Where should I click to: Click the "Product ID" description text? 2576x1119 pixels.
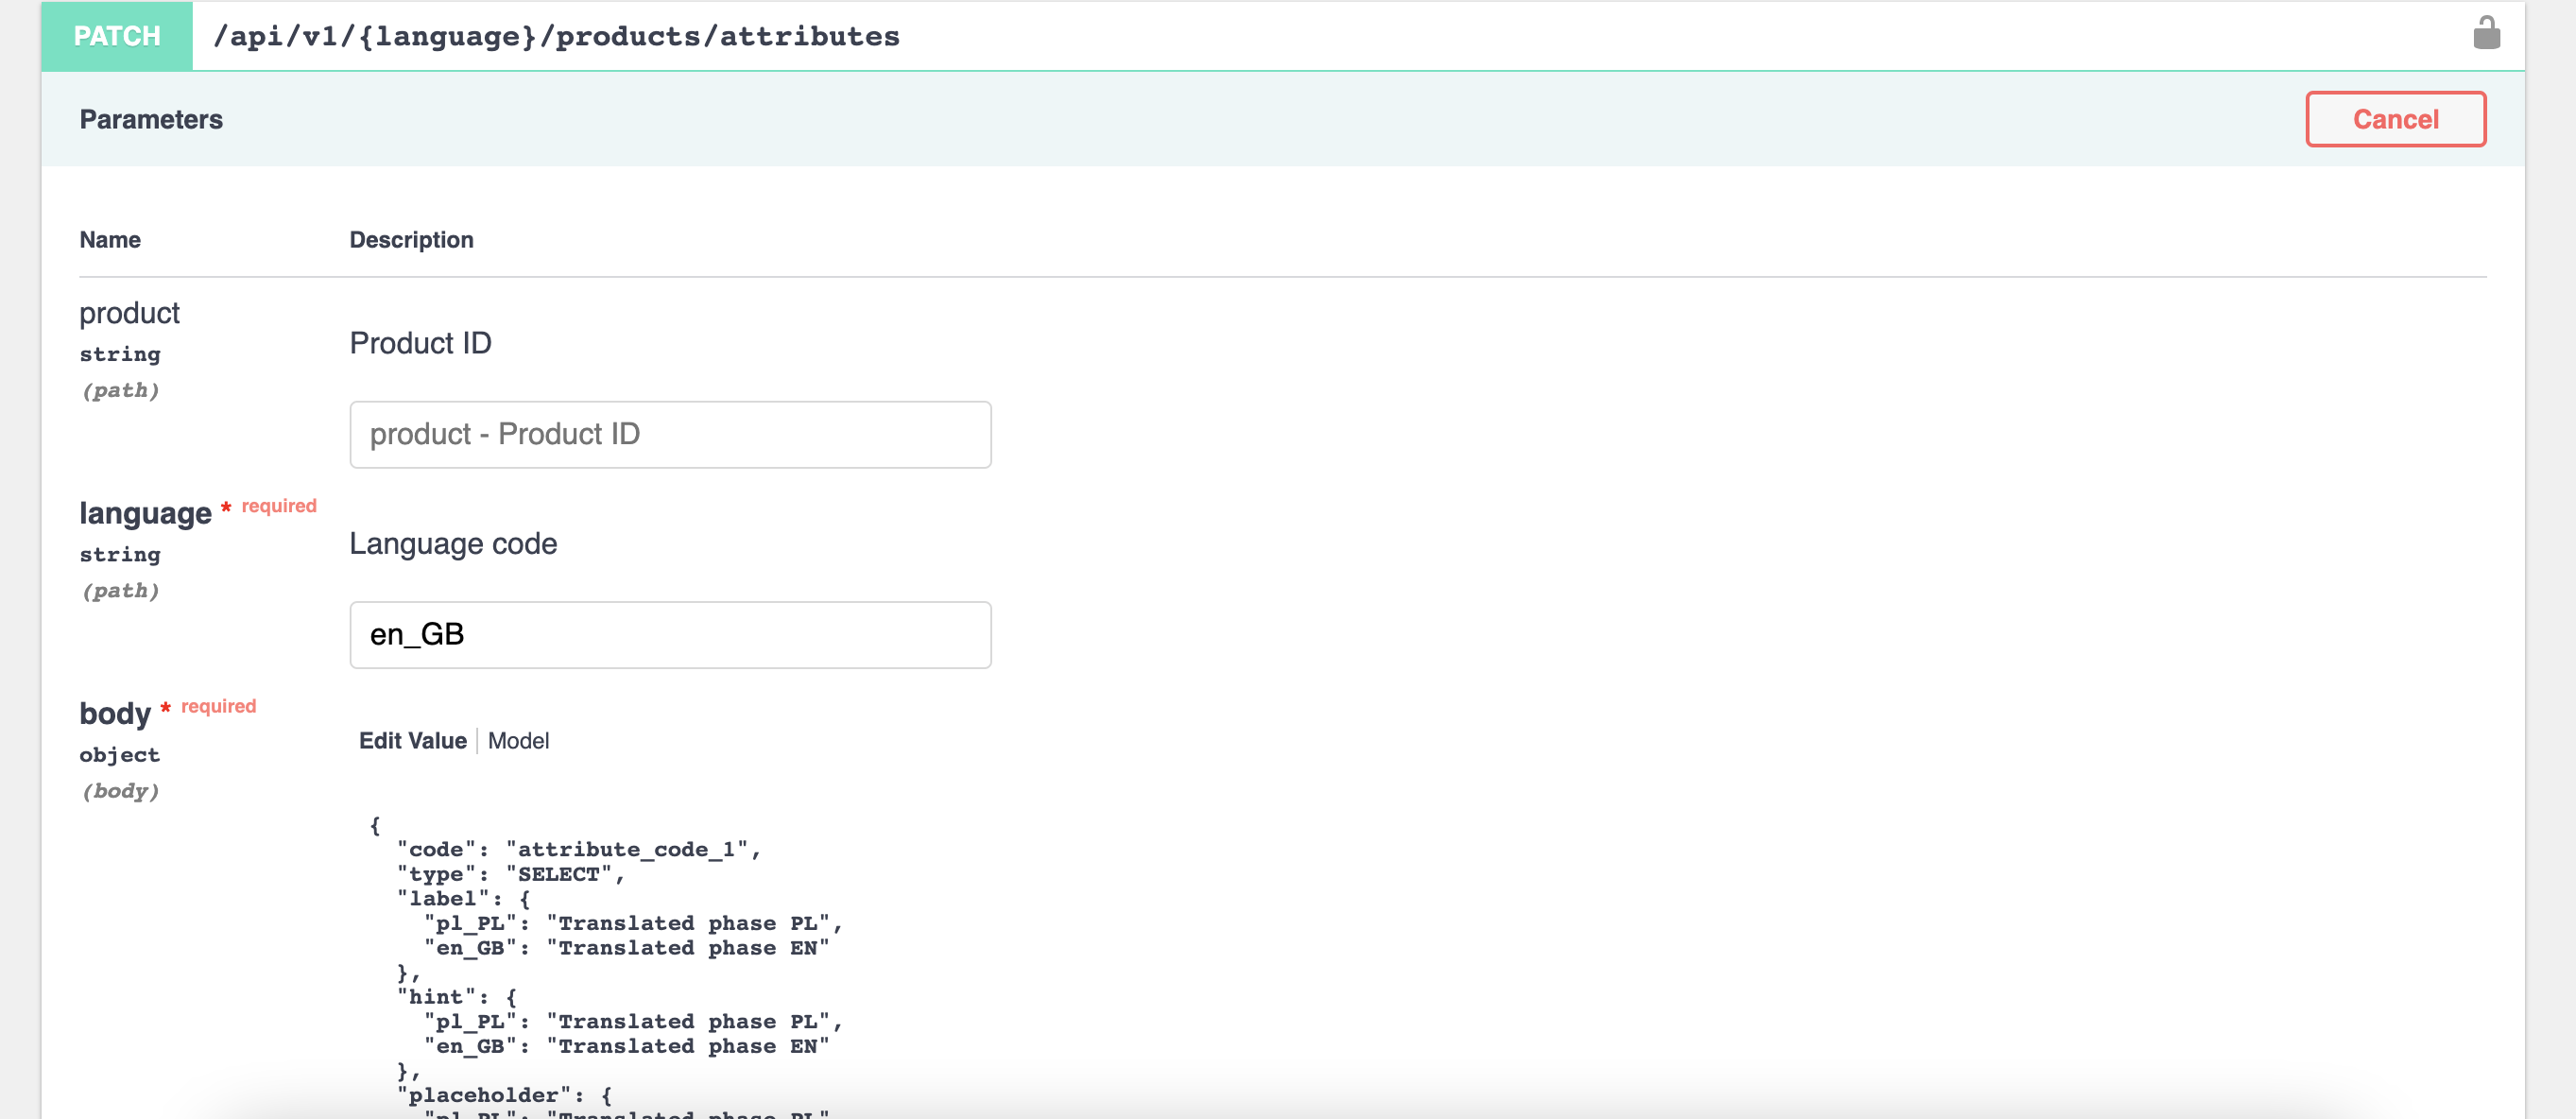click(420, 343)
